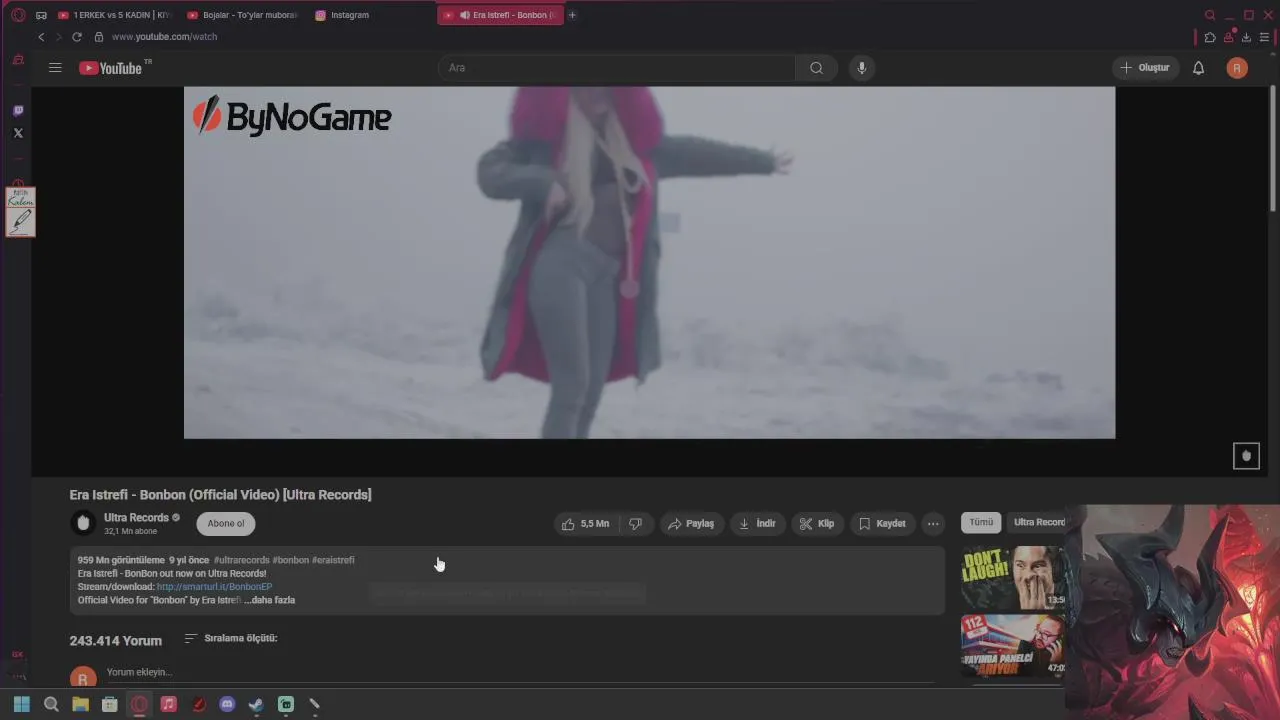The width and height of the screenshot is (1280, 720).
Task: Open the browser downloads panel
Action: pyautogui.click(x=1246, y=37)
